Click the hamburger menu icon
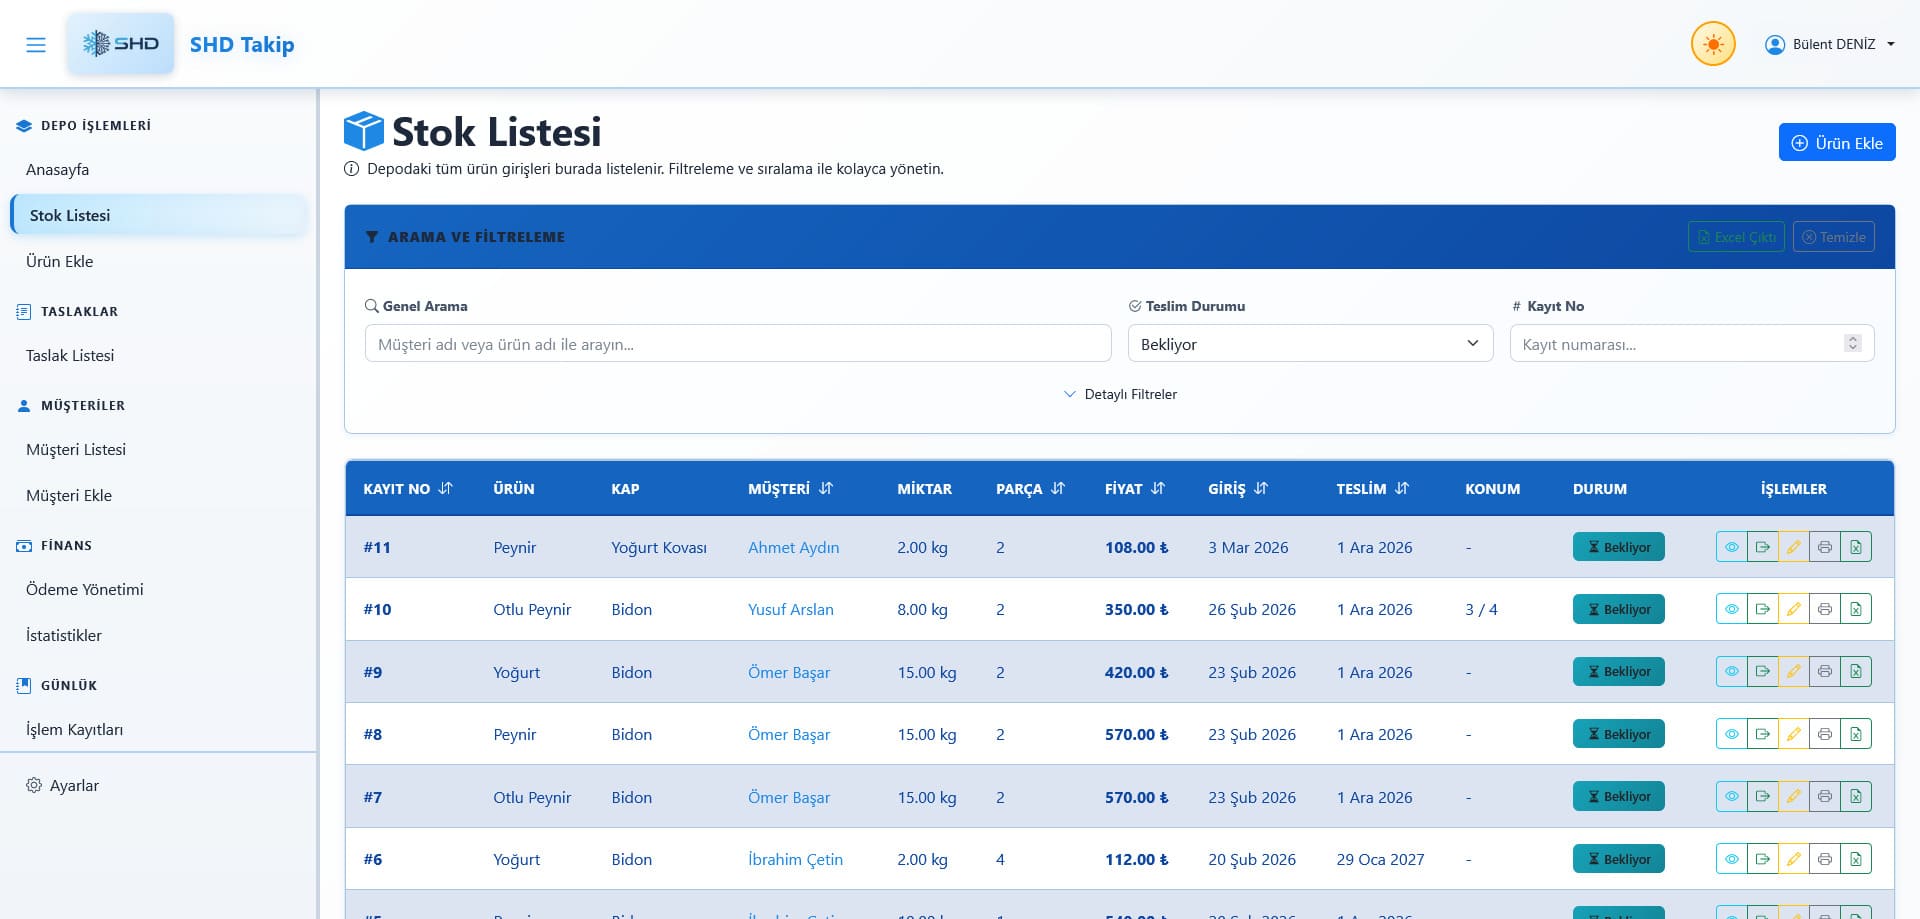Image resolution: width=1920 pixels, height=919 pixels. point(36,45)
